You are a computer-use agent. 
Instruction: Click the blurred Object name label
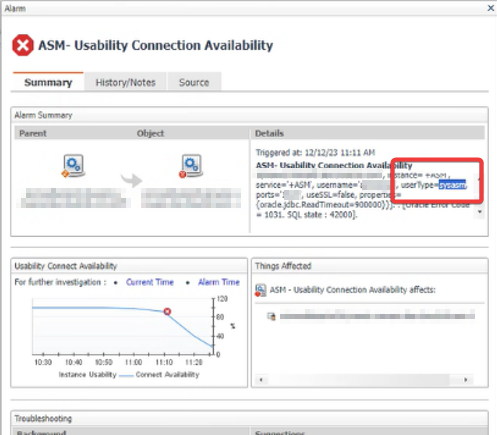(191, 198)
